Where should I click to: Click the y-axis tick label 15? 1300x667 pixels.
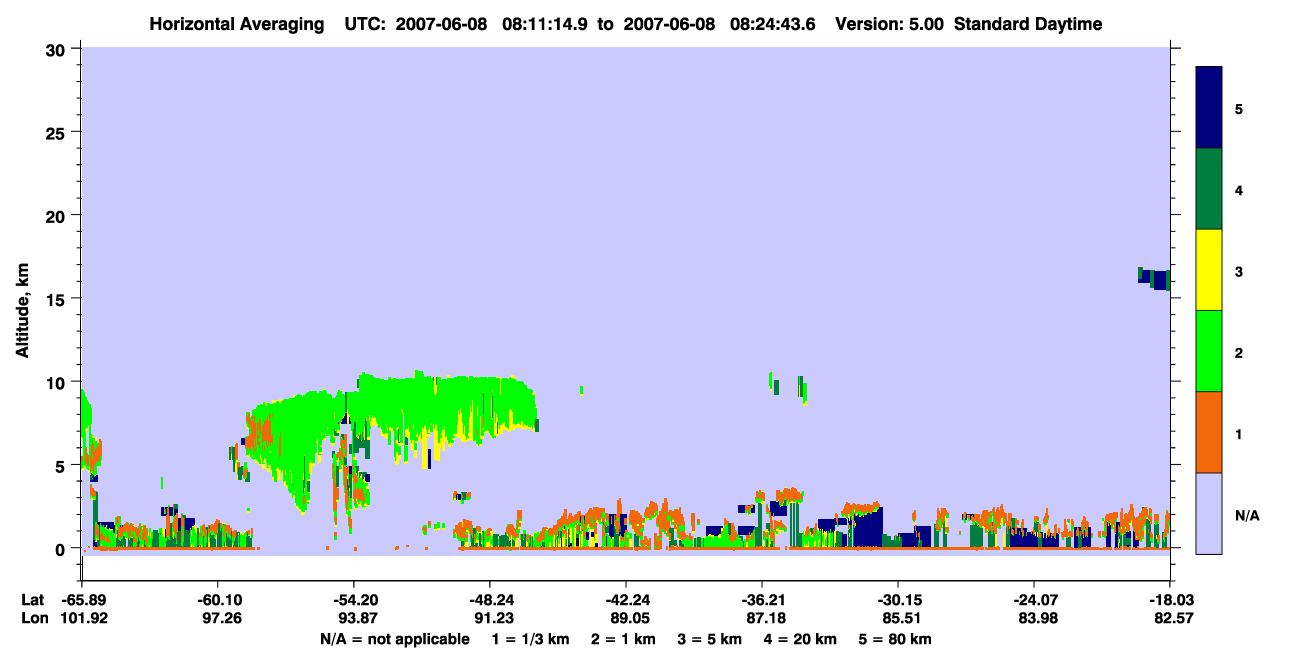click(x=58, y=299)
